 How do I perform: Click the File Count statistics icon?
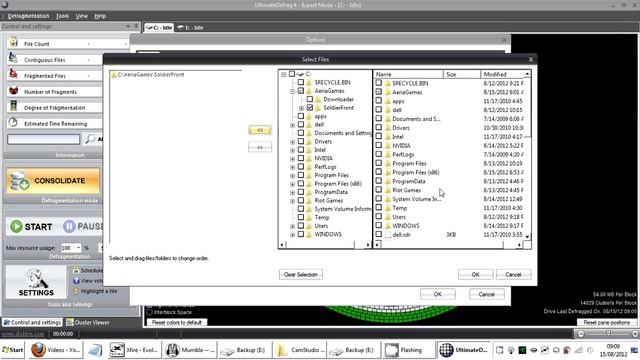pos(13,42)
